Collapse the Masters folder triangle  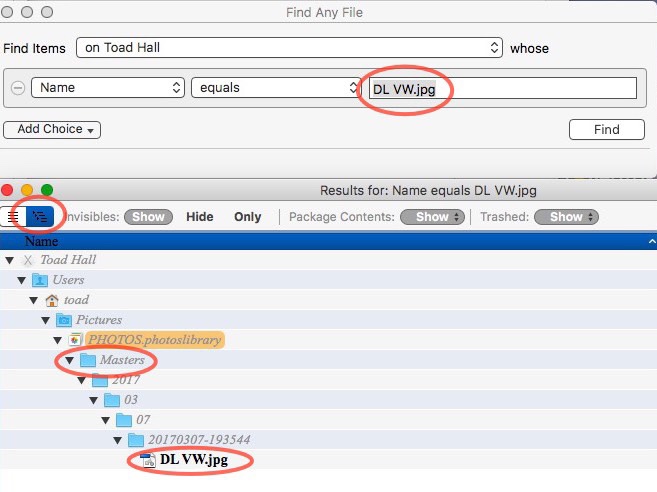click(x=70, y=360)
